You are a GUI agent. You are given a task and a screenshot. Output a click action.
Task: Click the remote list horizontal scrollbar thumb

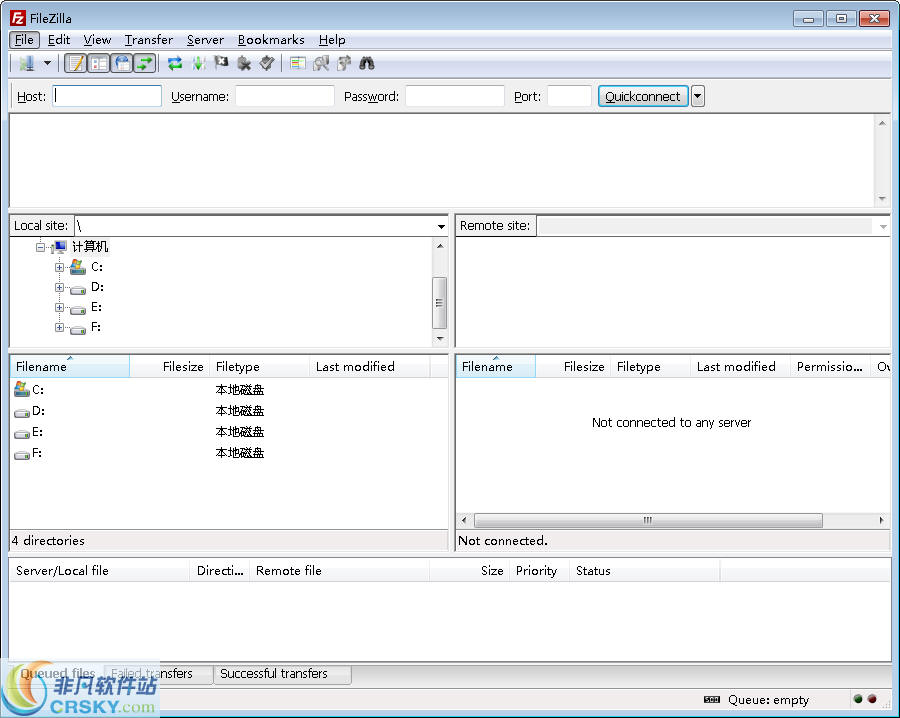(648, 521)
